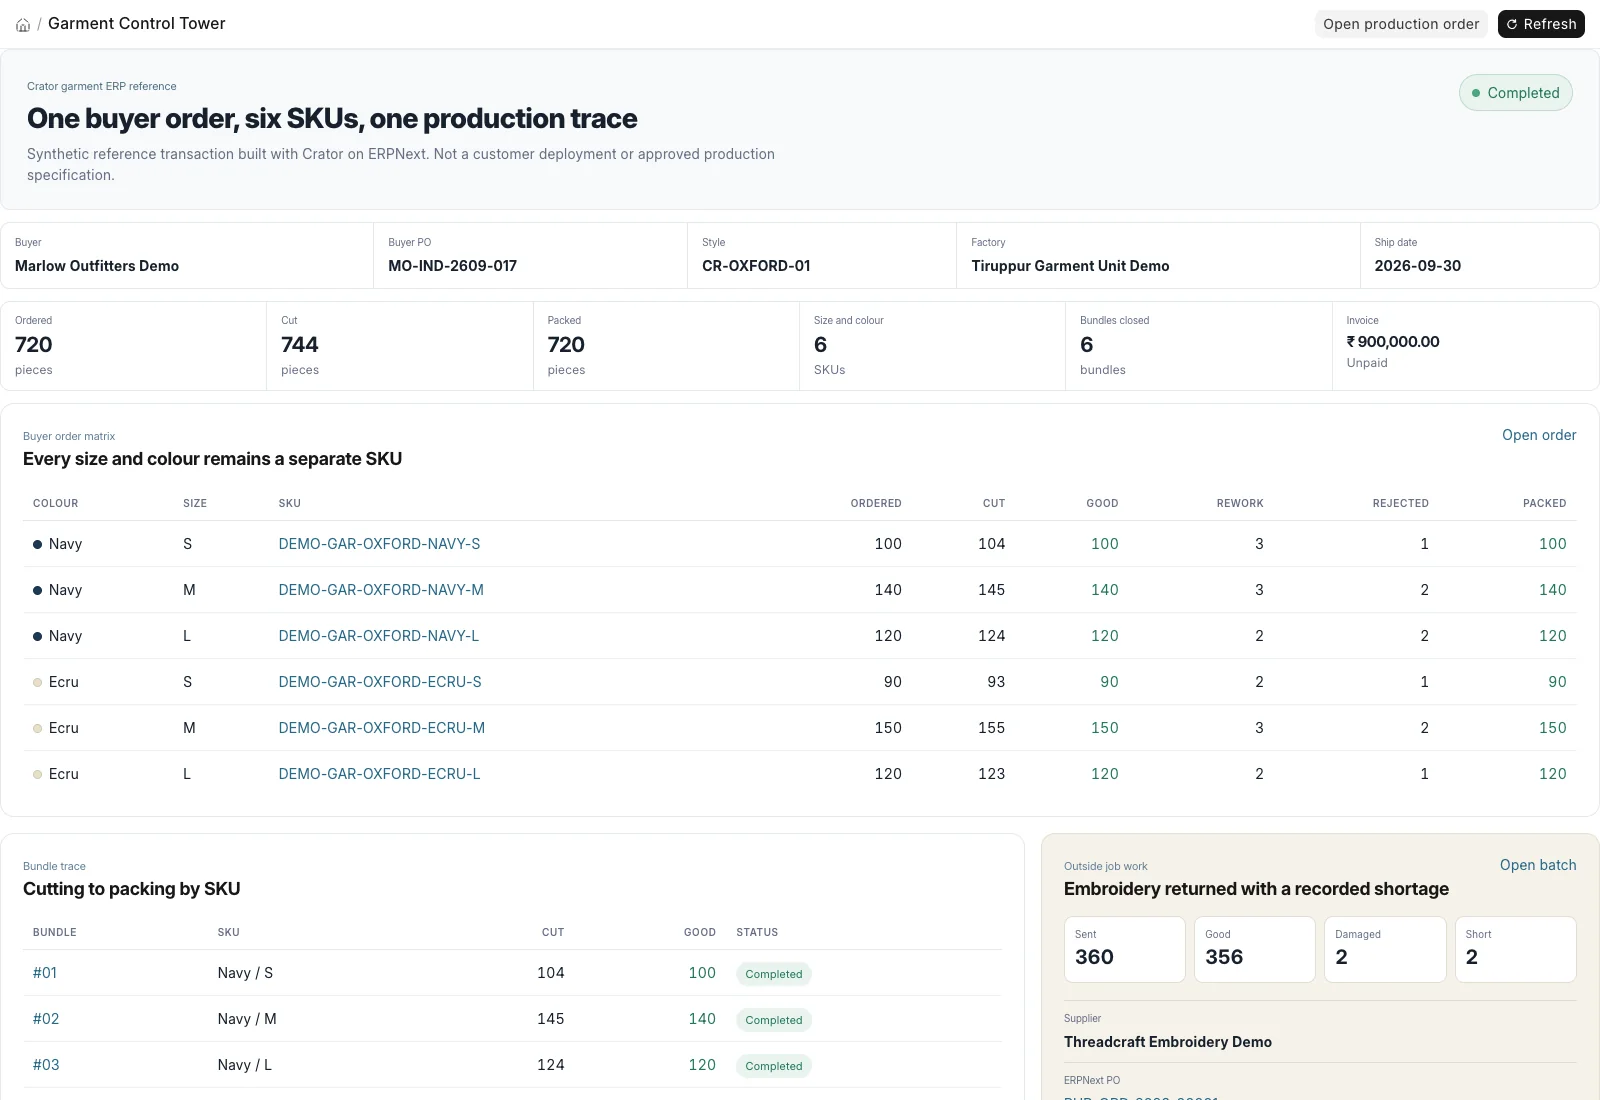The height and width of the screenshot is (1100, 1600).
Task: Open SKU DEMO-GAR-OXFORD-ECRU-L
Action: point(379,774)
